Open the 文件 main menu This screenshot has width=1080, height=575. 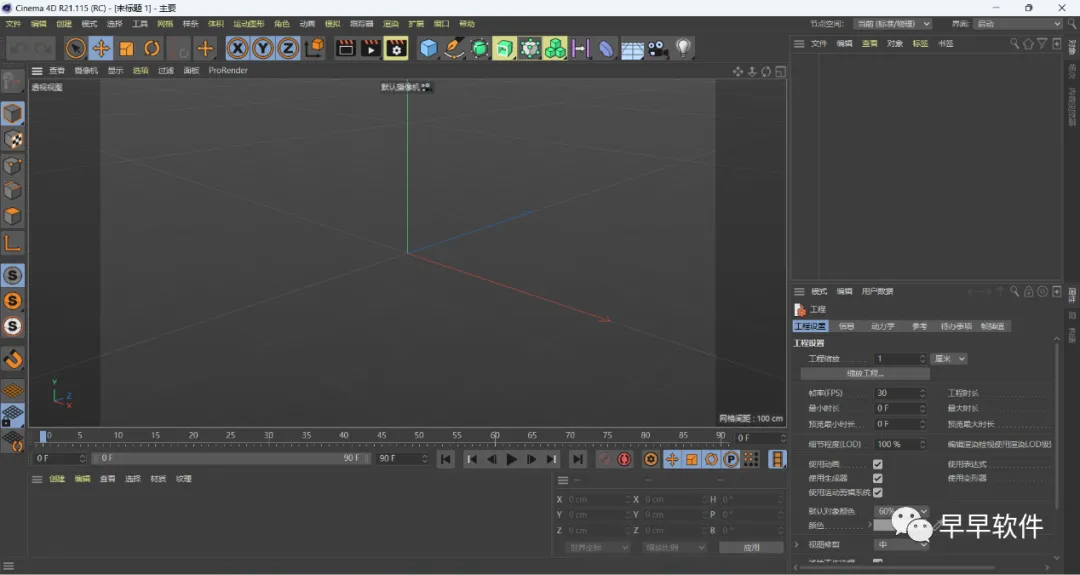[13, 23]
